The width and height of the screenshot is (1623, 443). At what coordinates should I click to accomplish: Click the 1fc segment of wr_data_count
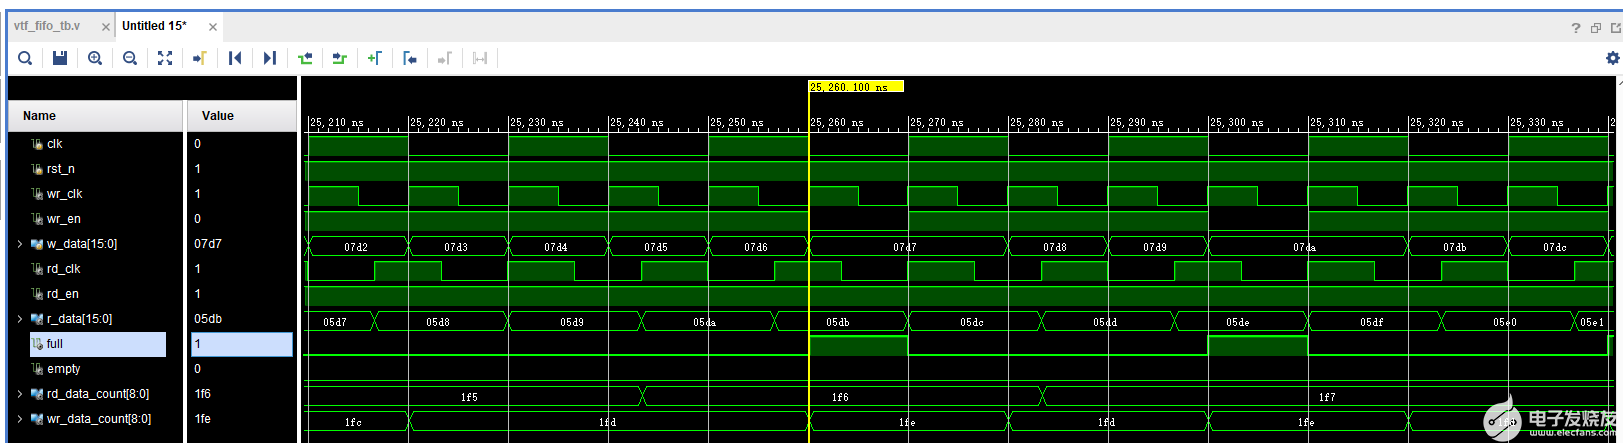353,422
